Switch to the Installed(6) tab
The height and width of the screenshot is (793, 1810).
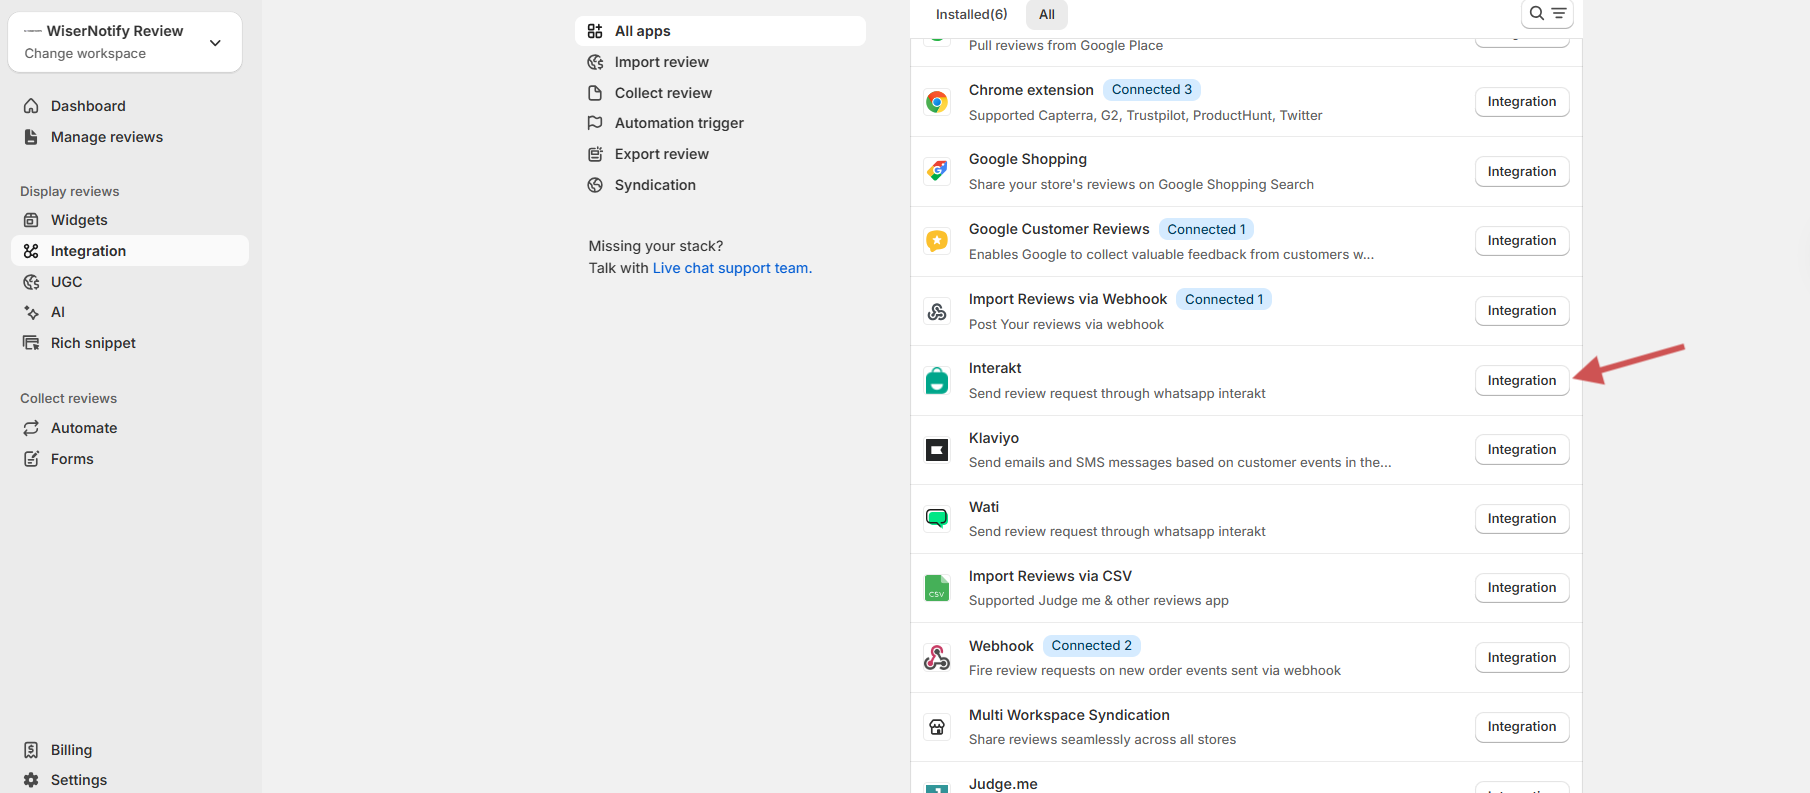[971, 14]
